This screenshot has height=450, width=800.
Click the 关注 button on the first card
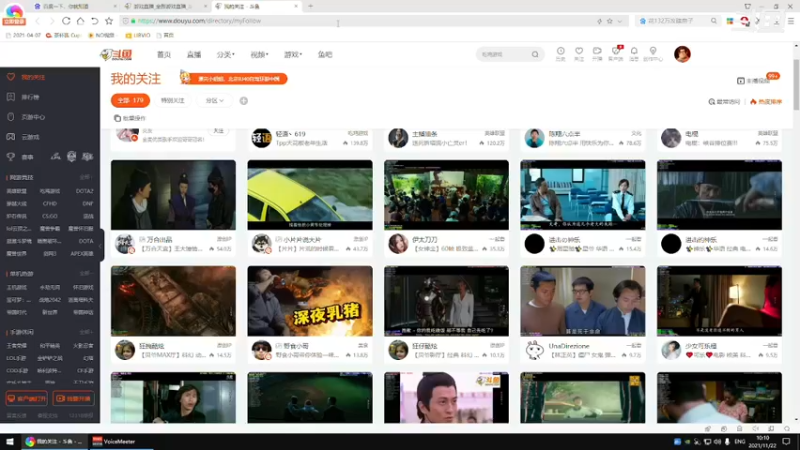coord(218,131)
